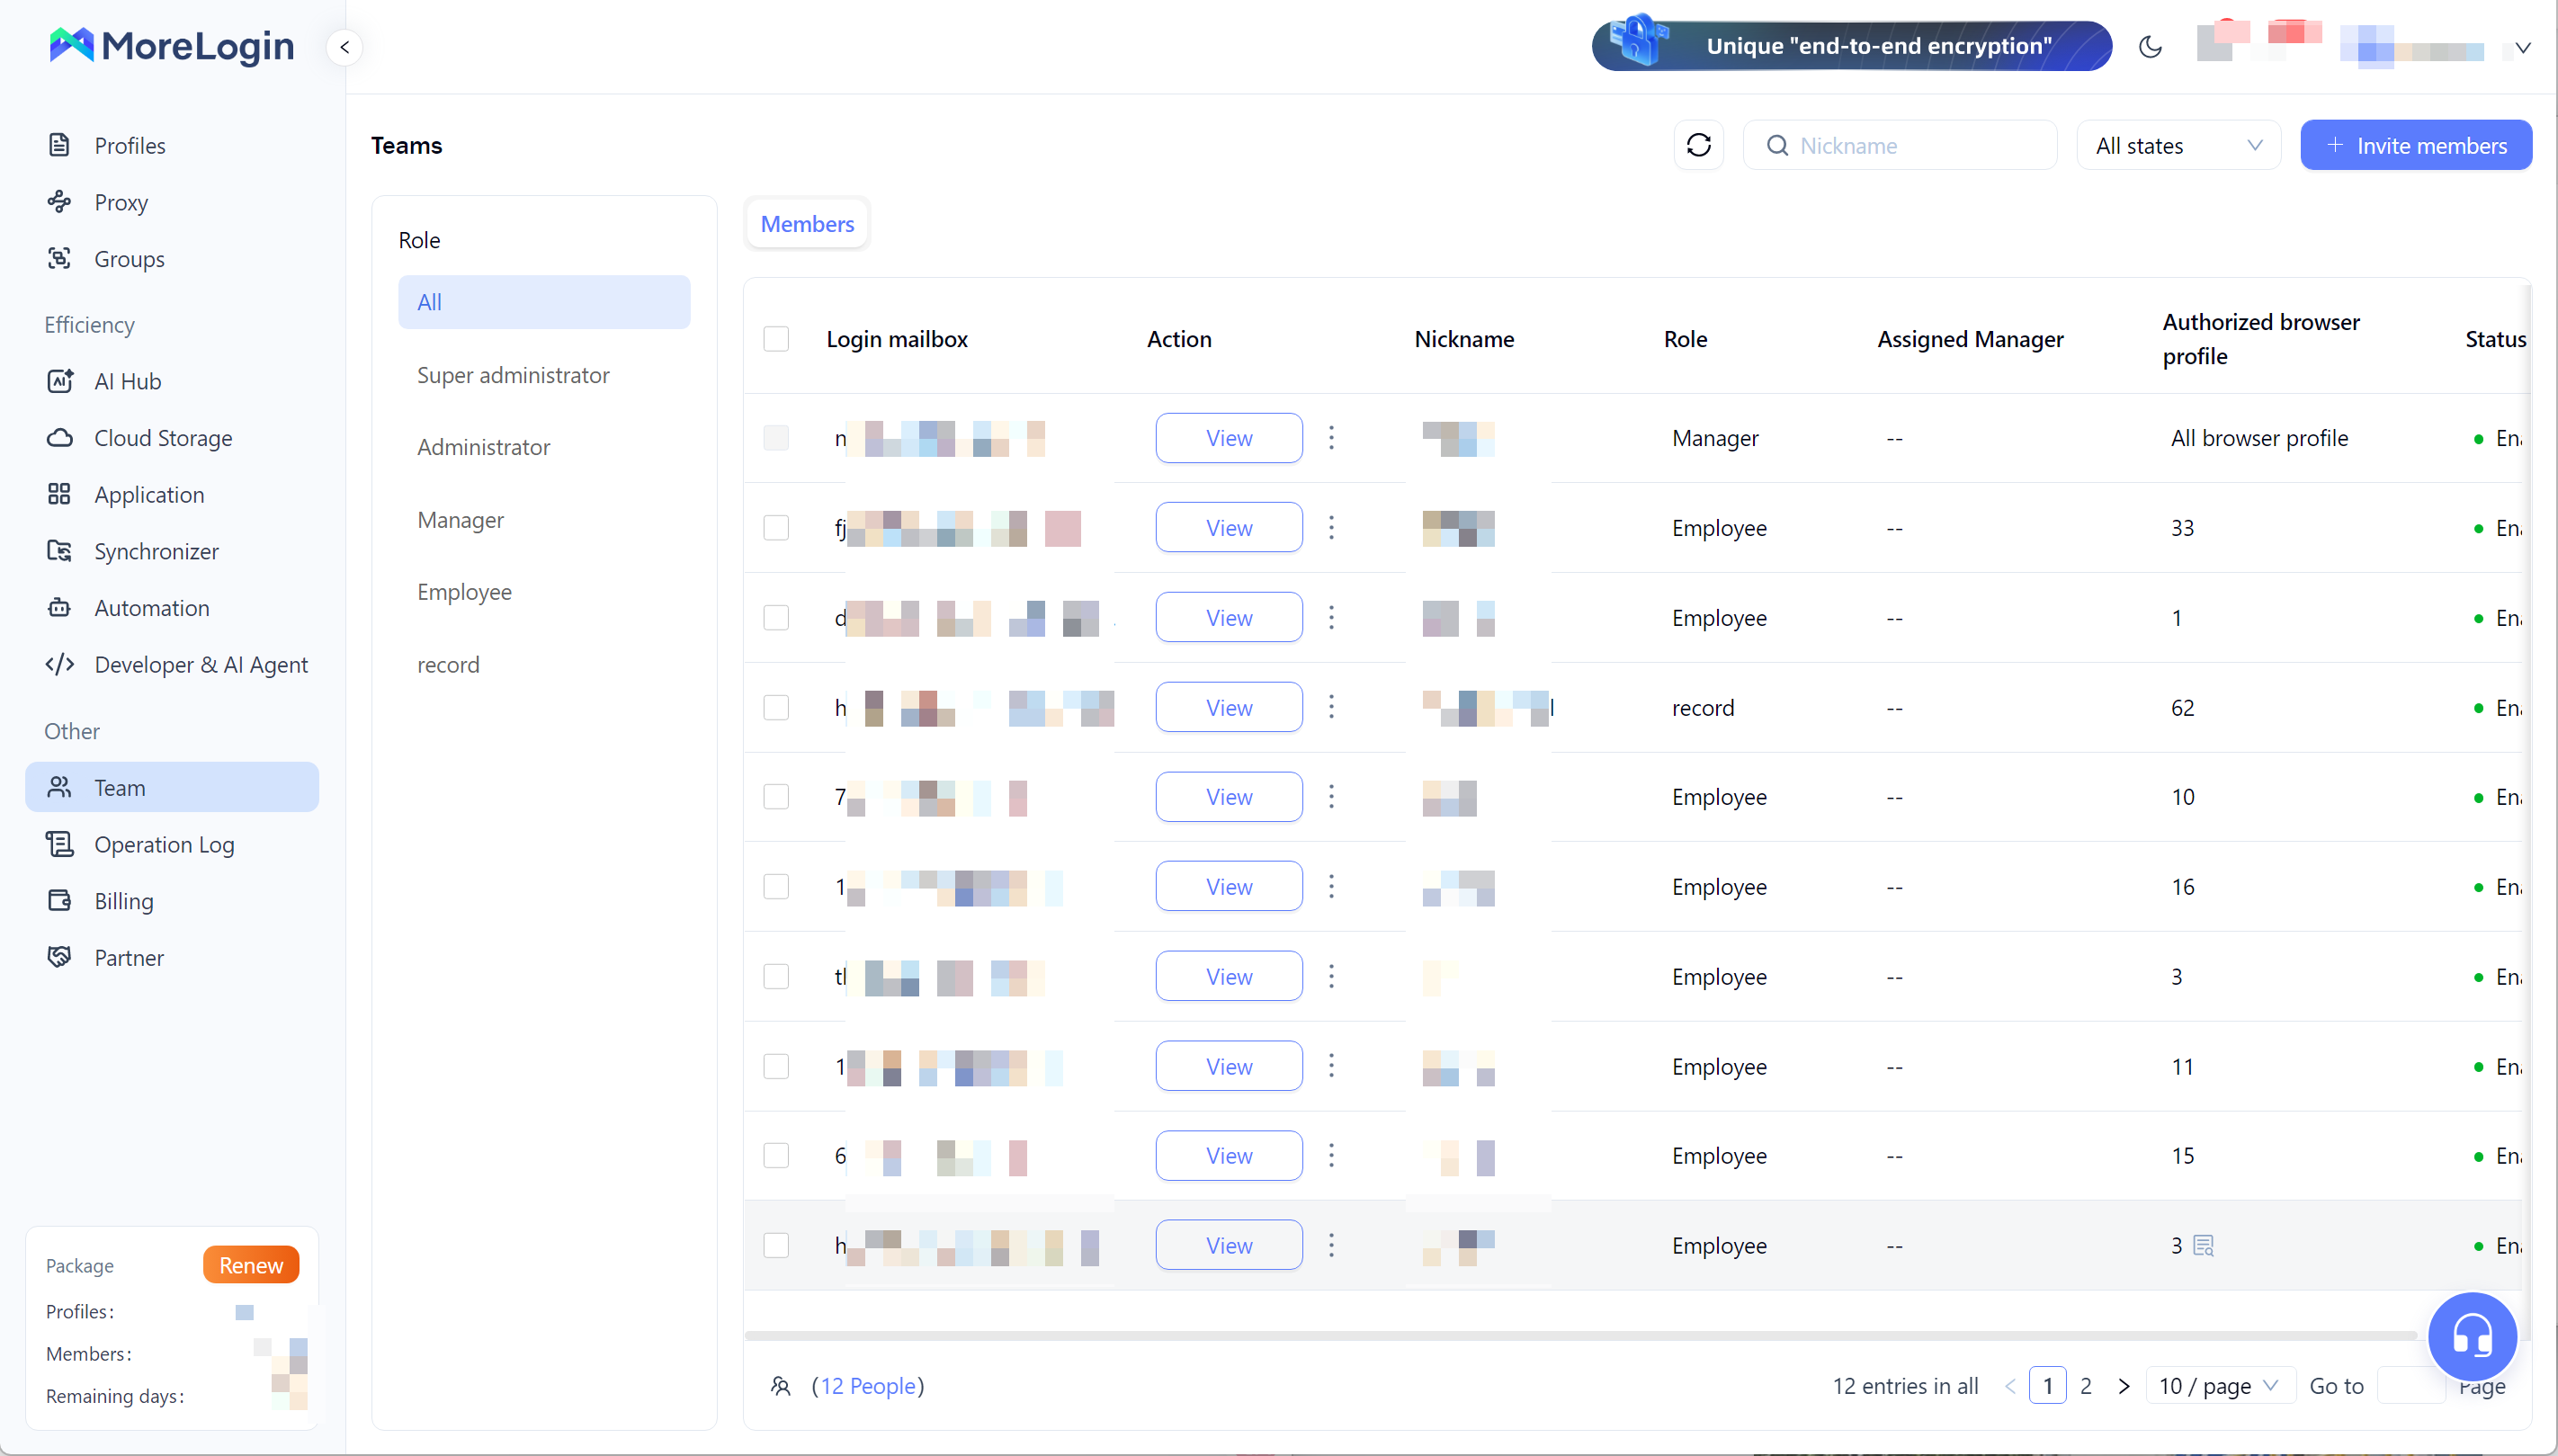Viewport: 2558px width, 1456px height.
Task: Click the Invite members button
Action: click(2416, 145)
